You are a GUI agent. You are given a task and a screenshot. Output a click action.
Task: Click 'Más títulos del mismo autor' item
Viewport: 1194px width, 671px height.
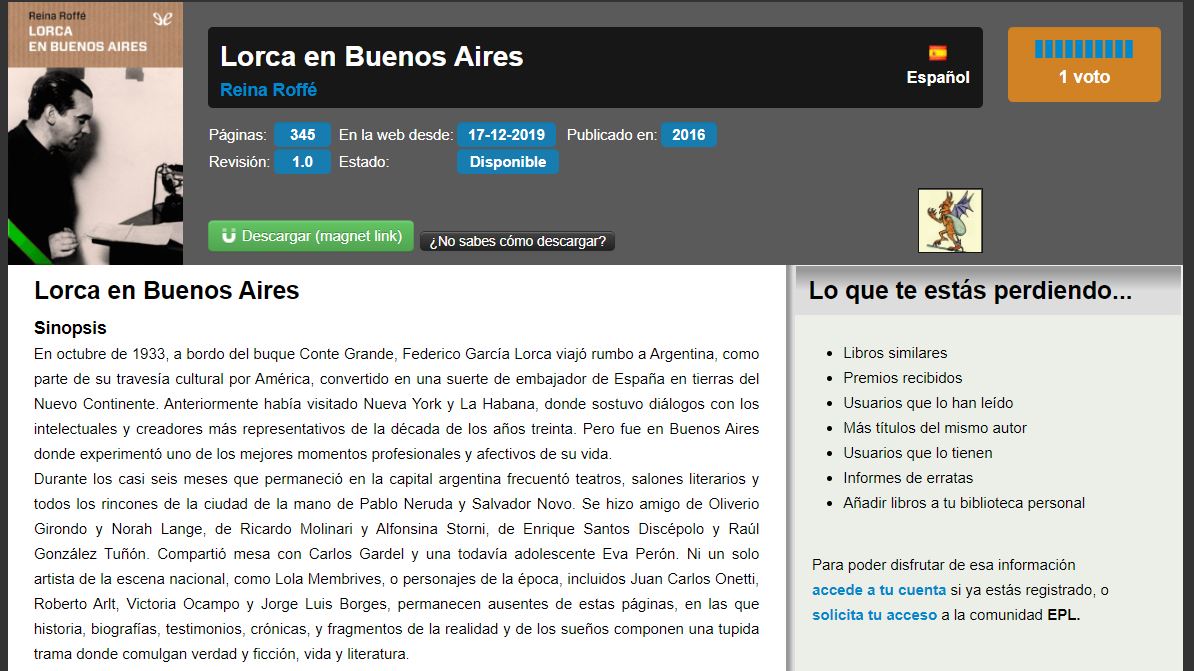click(934, 428)
